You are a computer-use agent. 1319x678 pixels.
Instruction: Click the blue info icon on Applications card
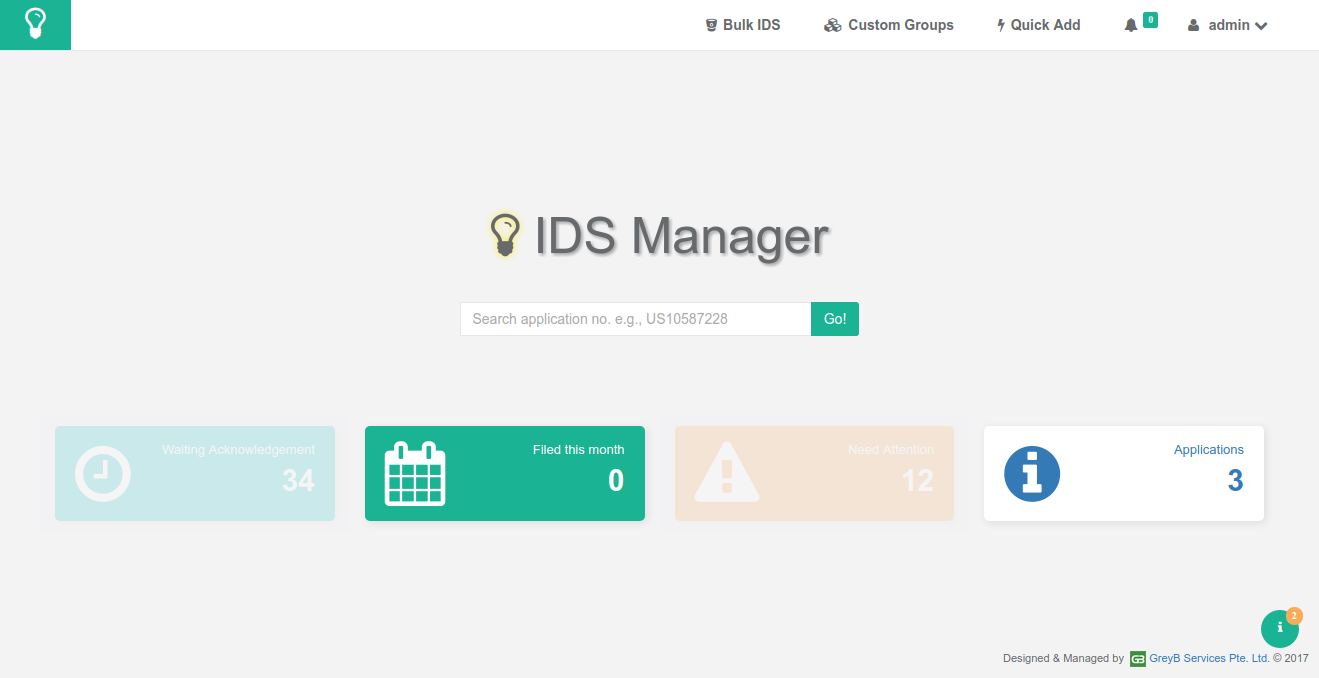[x=1032, y=473]
